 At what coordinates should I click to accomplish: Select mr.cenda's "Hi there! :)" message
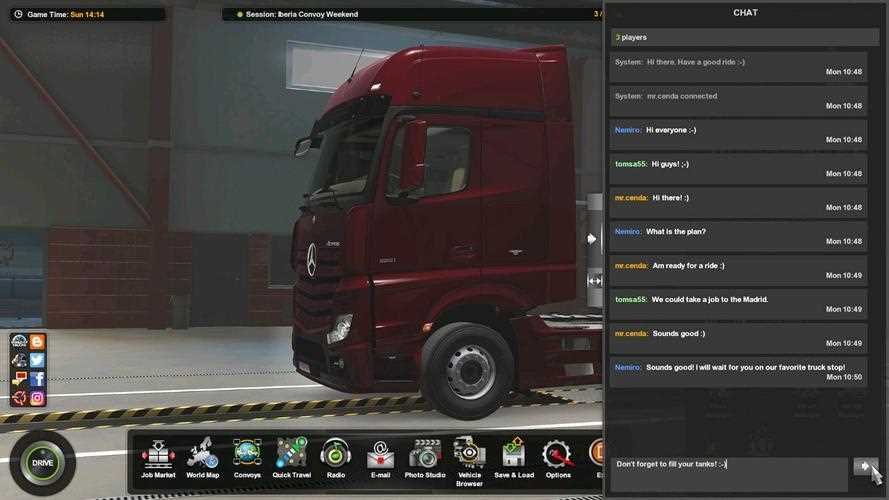[x=738, y=203]
